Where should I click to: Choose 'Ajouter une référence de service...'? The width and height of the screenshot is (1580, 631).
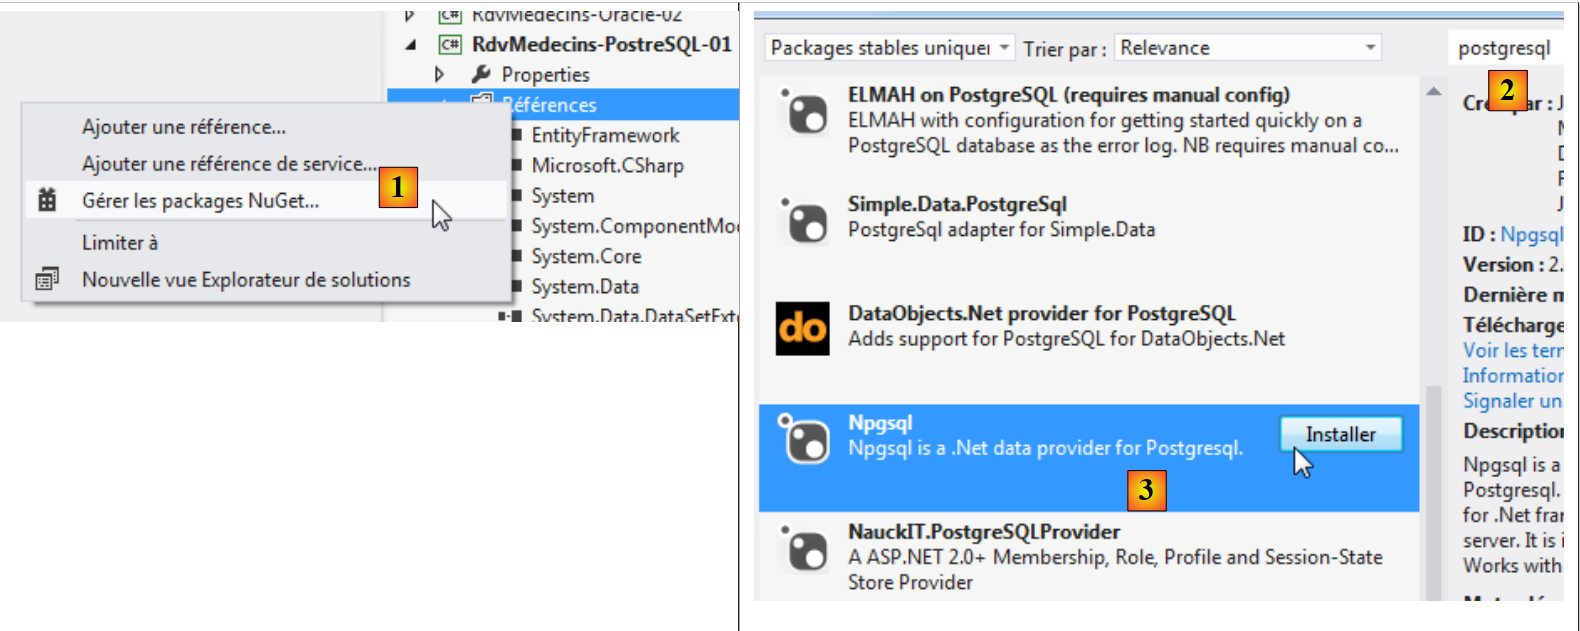tap(229, 163)
